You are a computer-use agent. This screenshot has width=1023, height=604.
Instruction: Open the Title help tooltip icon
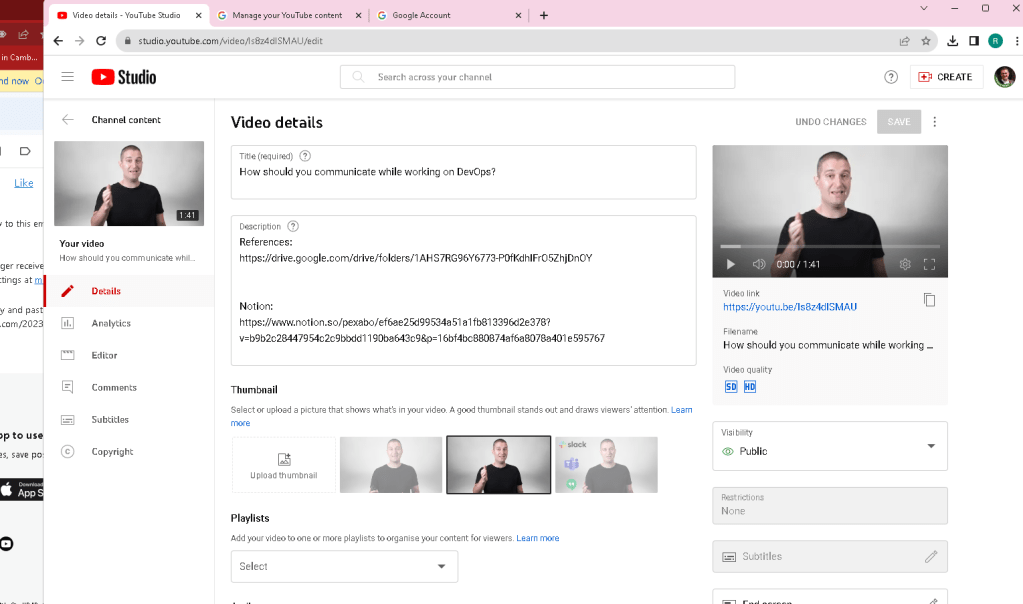305,156
